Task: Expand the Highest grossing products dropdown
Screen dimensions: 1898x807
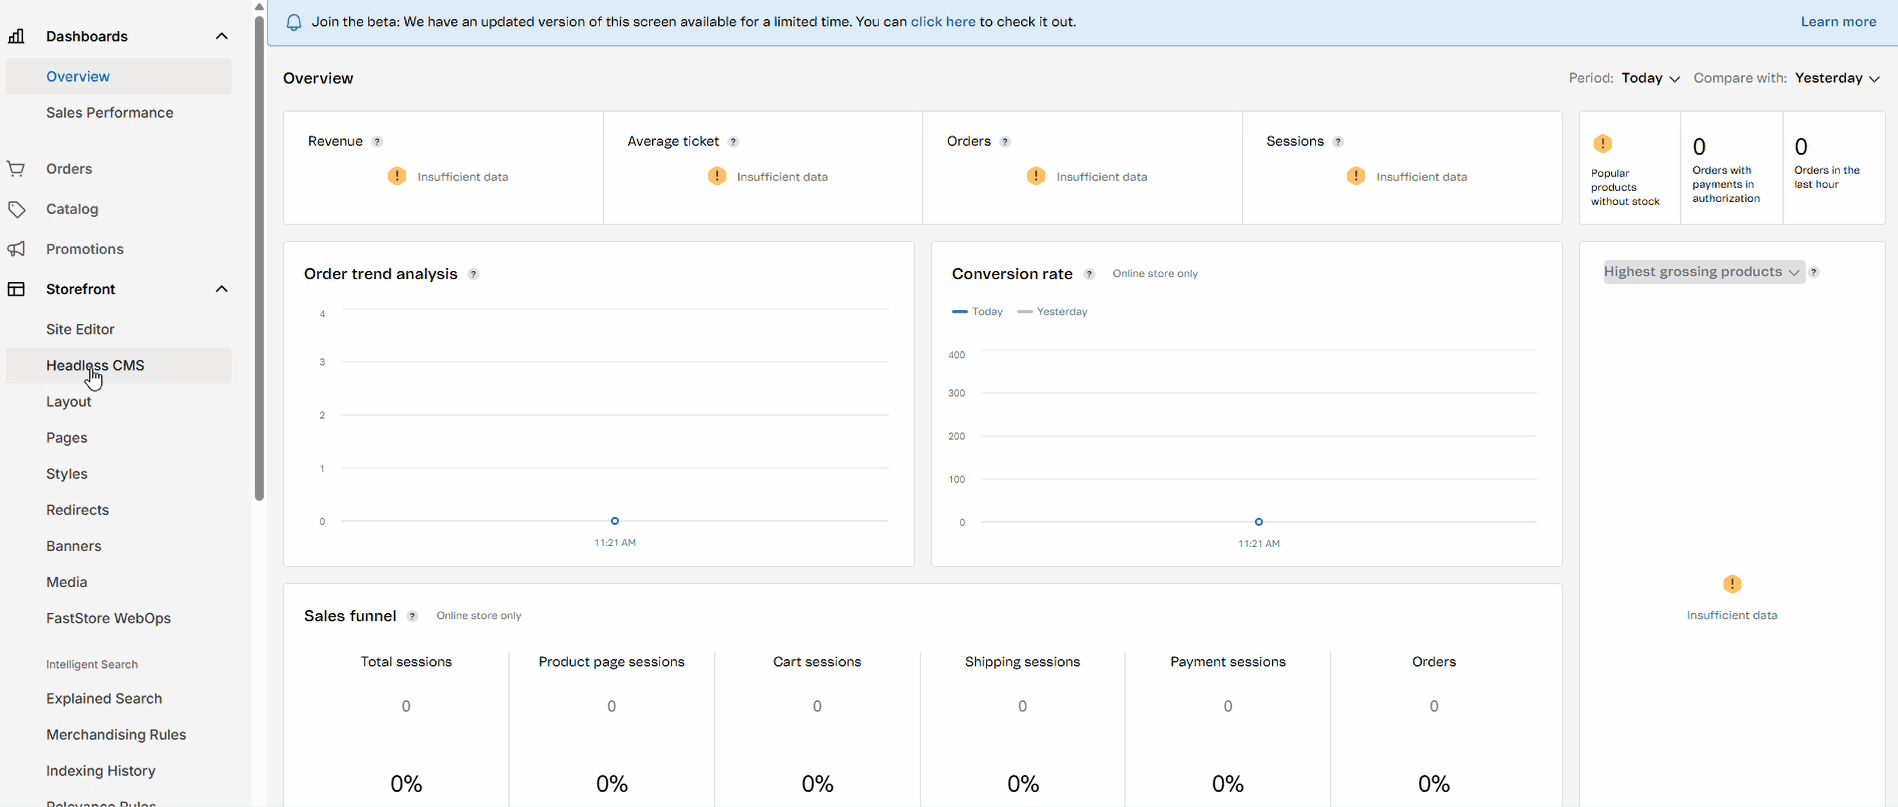Action: tap(1702, 272)
